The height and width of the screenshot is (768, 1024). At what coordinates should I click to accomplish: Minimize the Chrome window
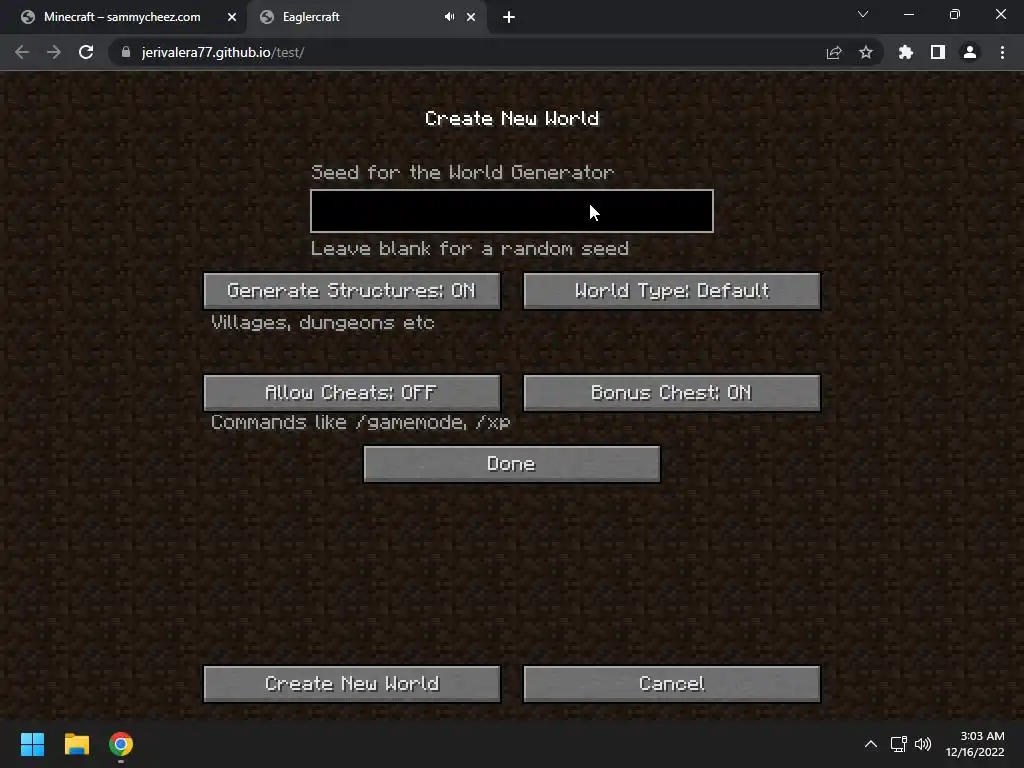tap(908, 14)
